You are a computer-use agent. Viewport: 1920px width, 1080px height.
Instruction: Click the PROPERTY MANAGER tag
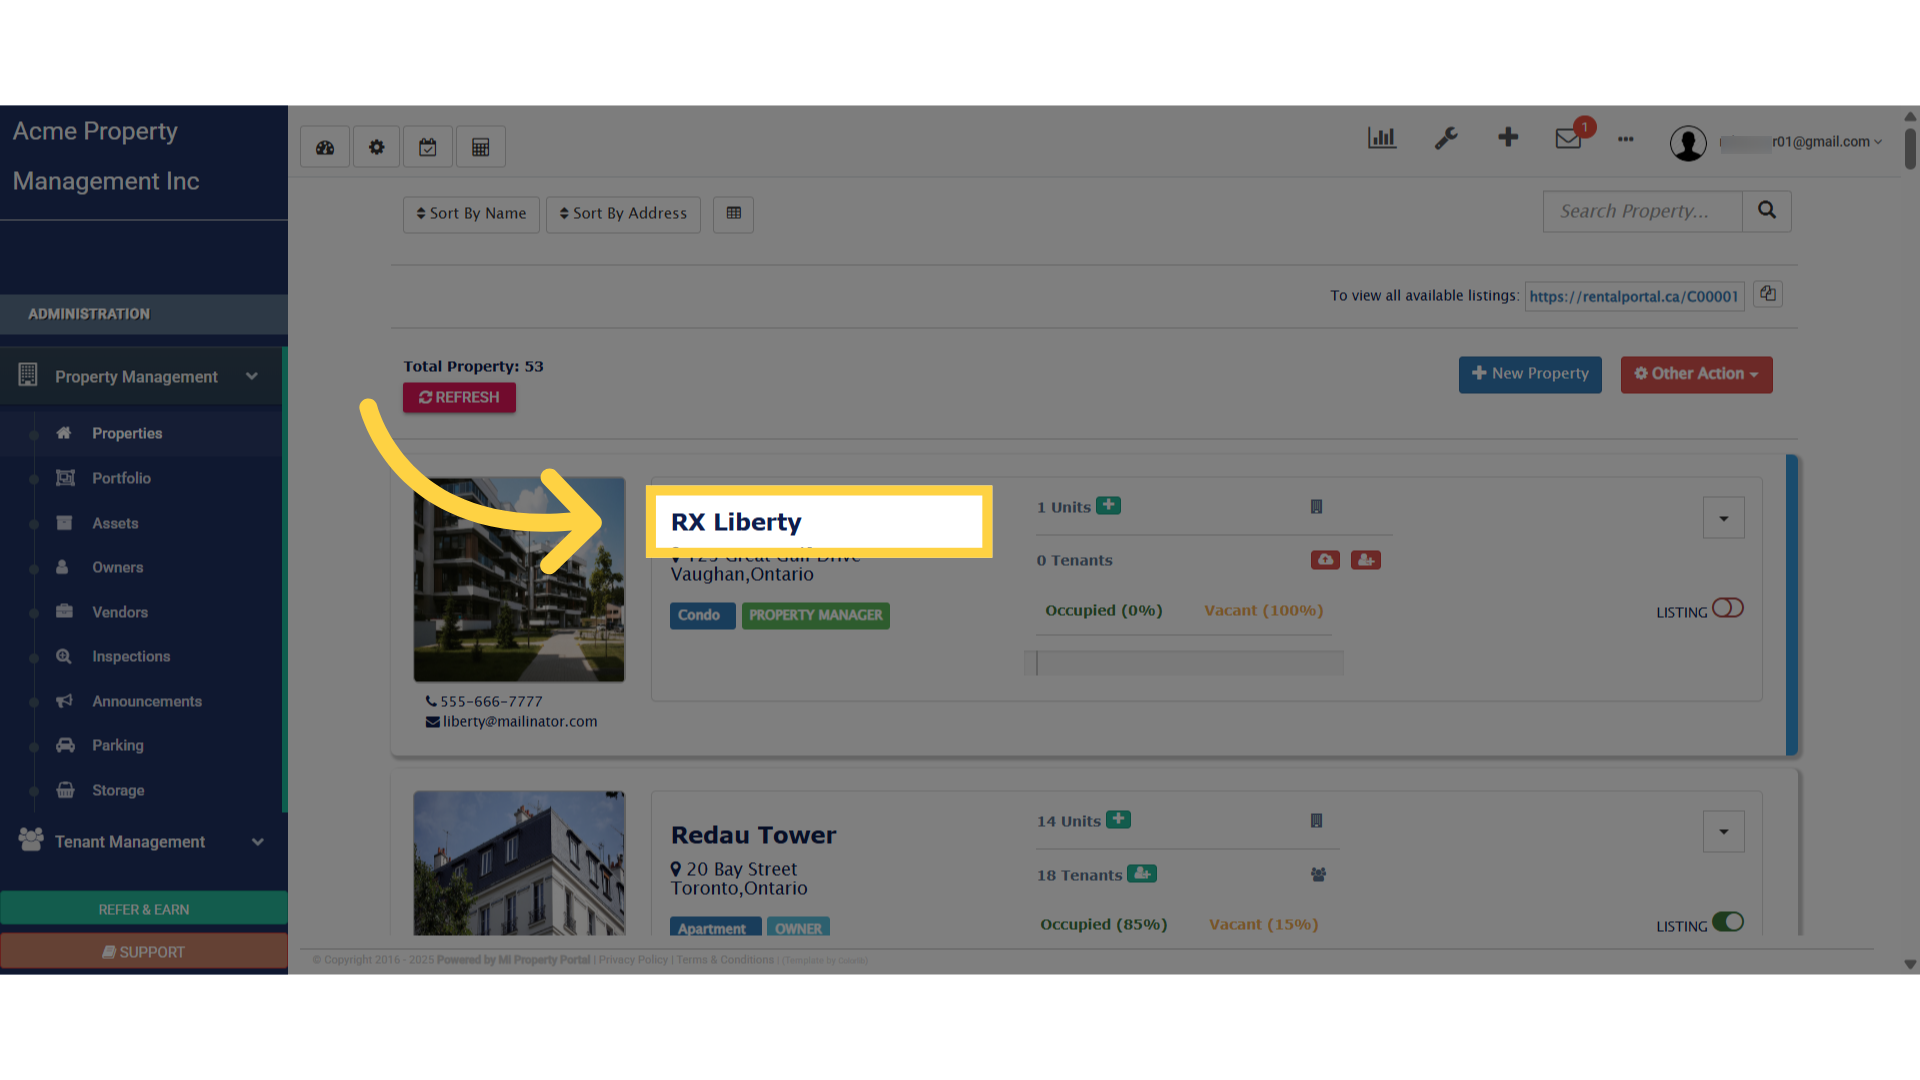[x=815, y=615]
